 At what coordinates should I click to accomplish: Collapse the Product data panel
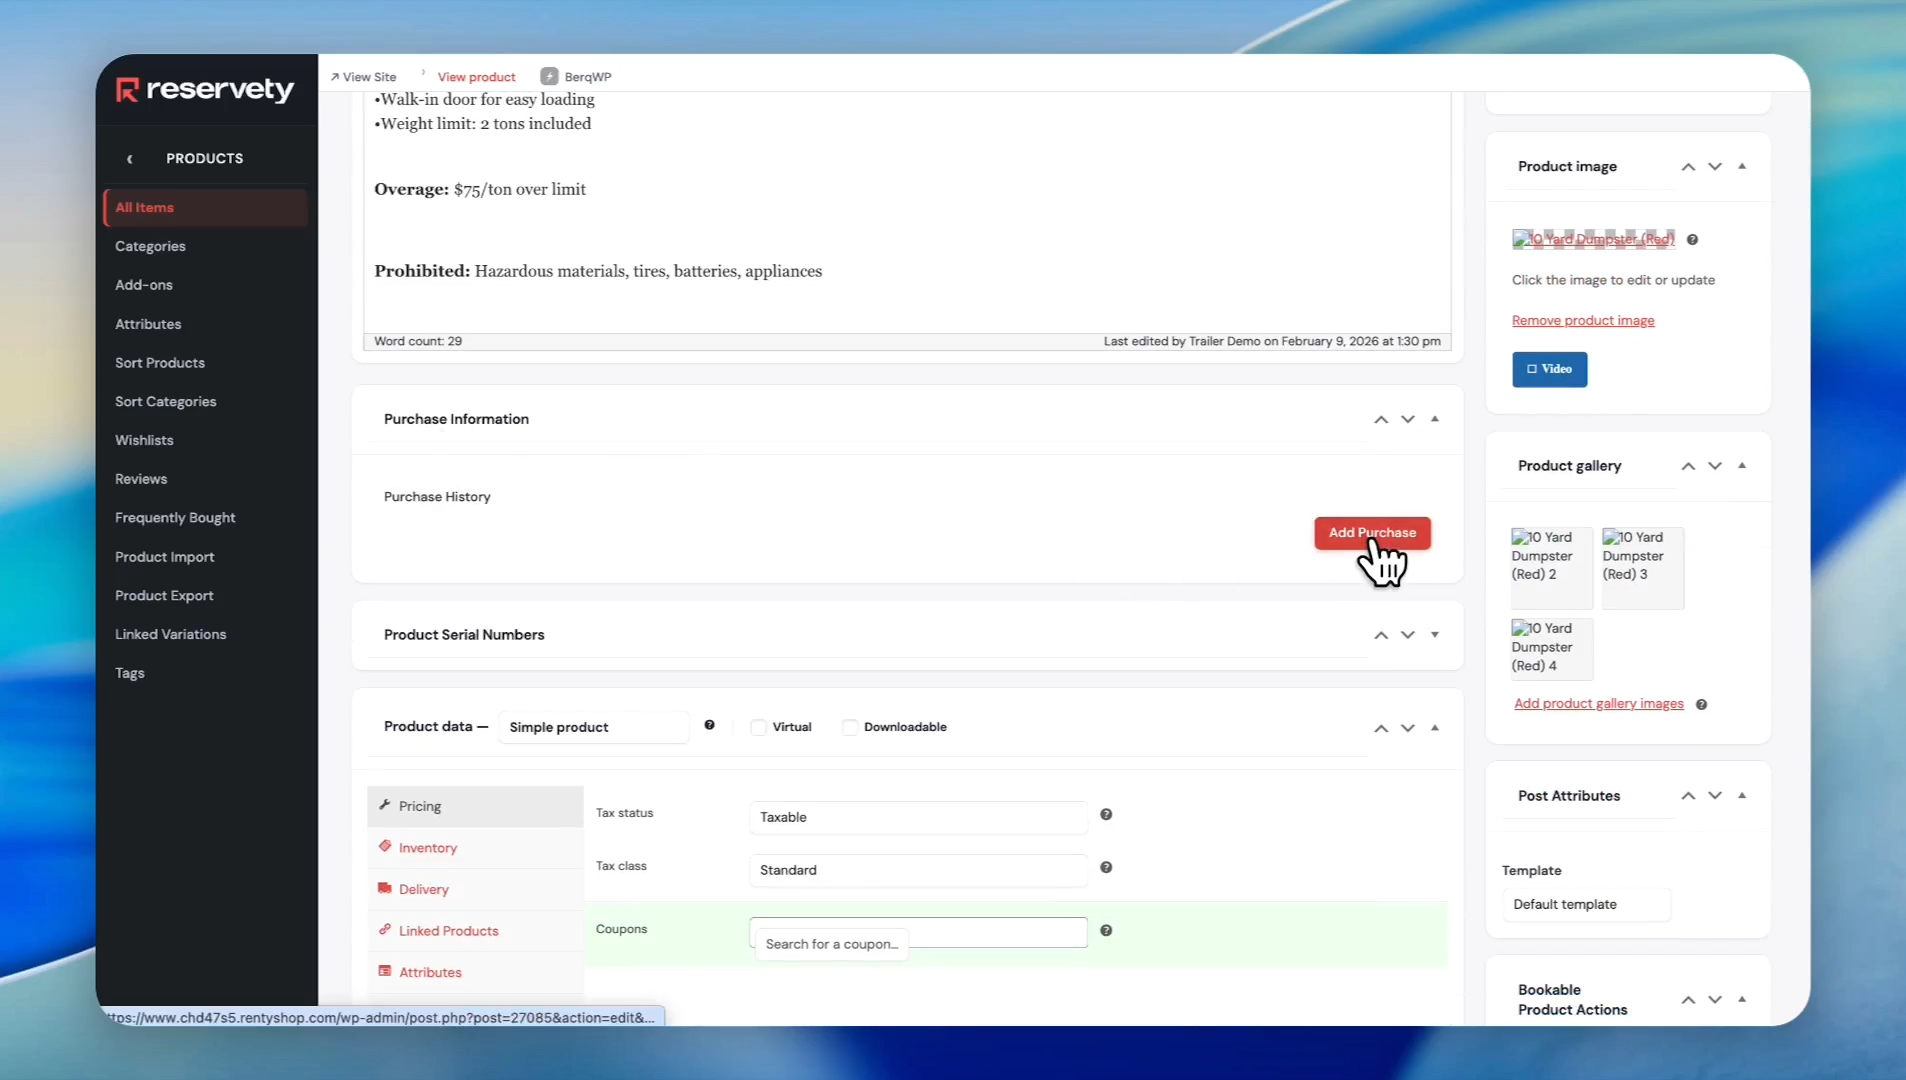[1435, 728]
